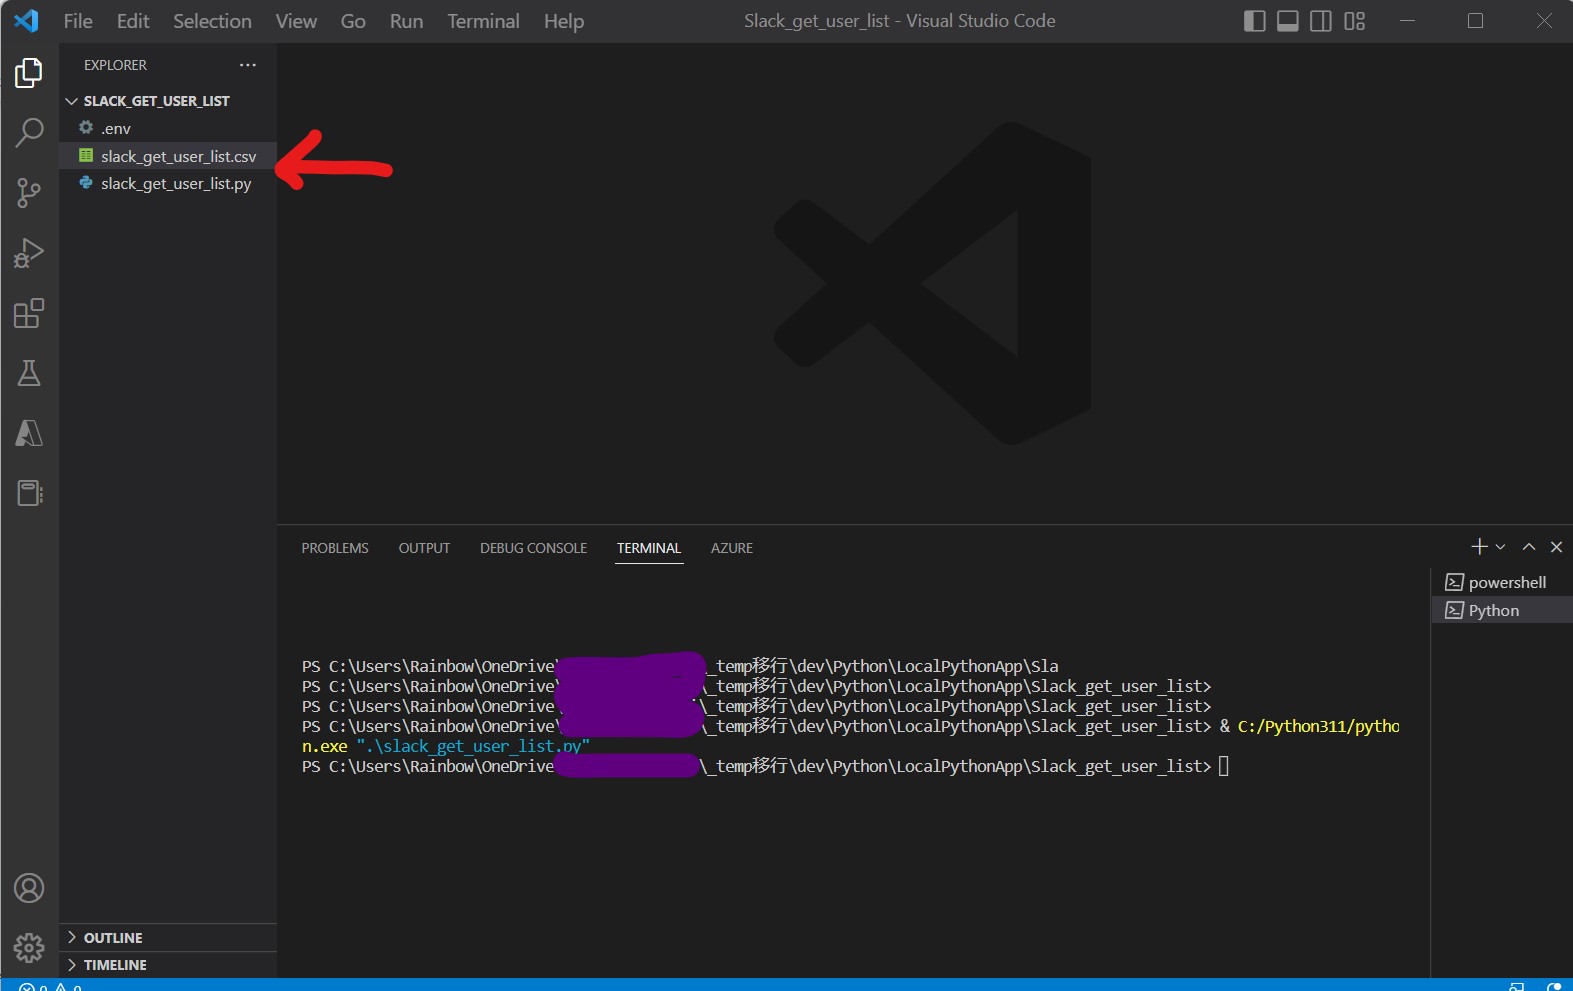
Task: Click the terminal prompt cursor line
Action: click(765, 766)
